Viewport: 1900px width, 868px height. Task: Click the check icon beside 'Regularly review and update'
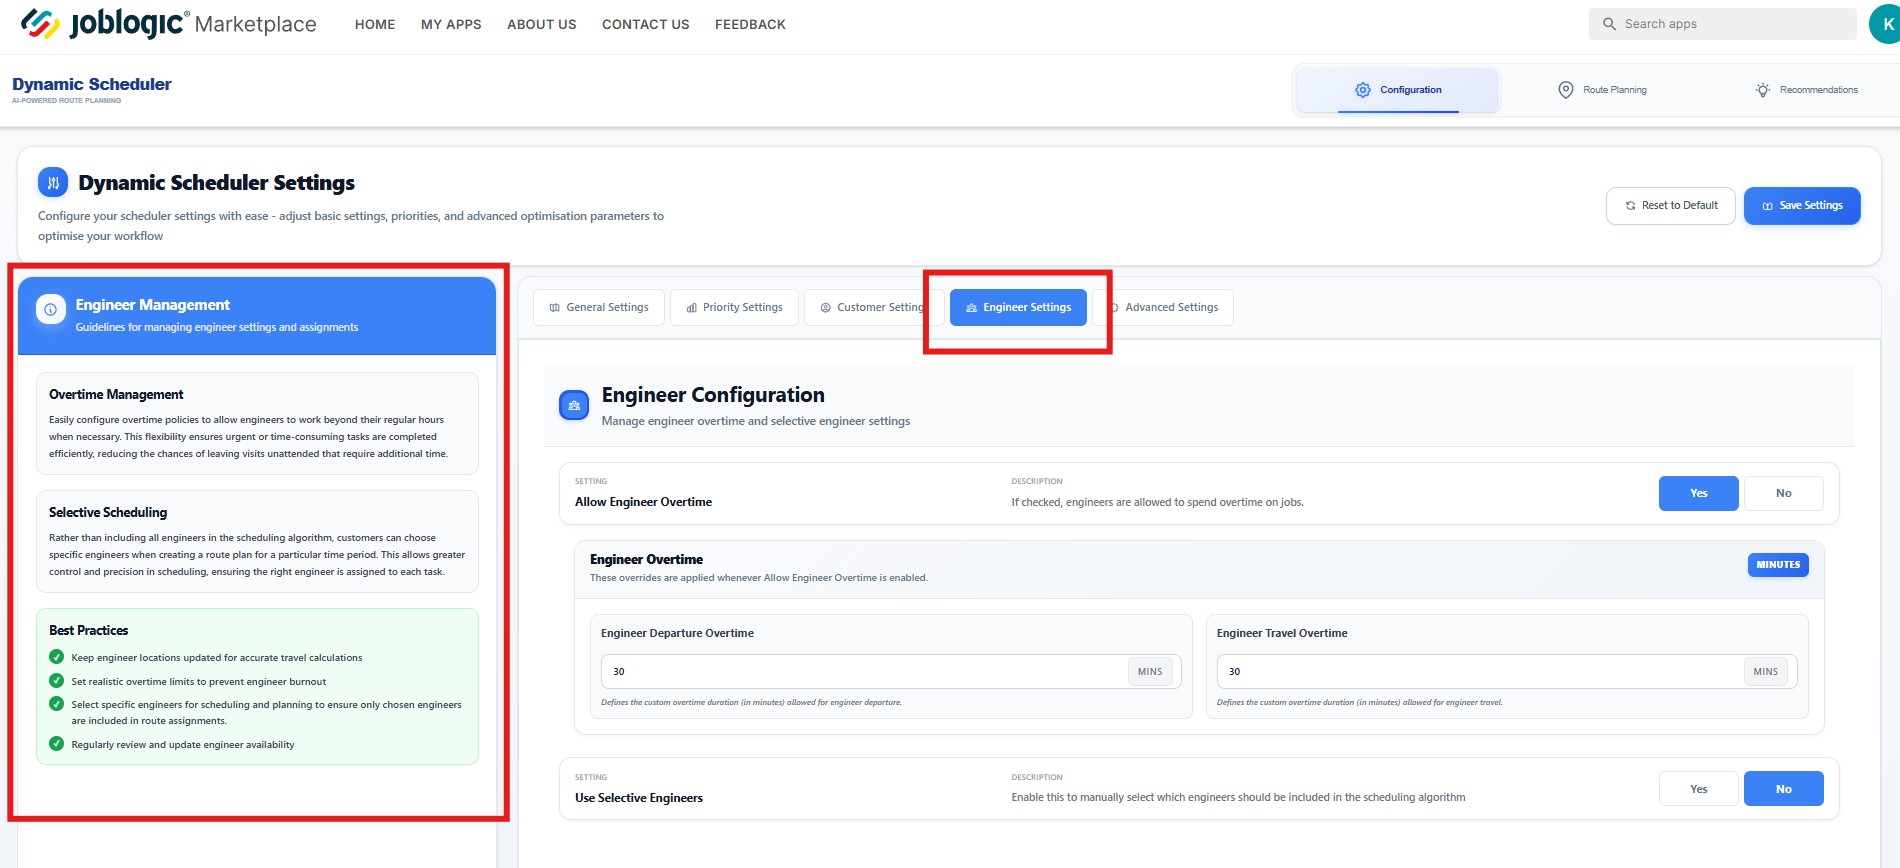(x=57, y=744)
